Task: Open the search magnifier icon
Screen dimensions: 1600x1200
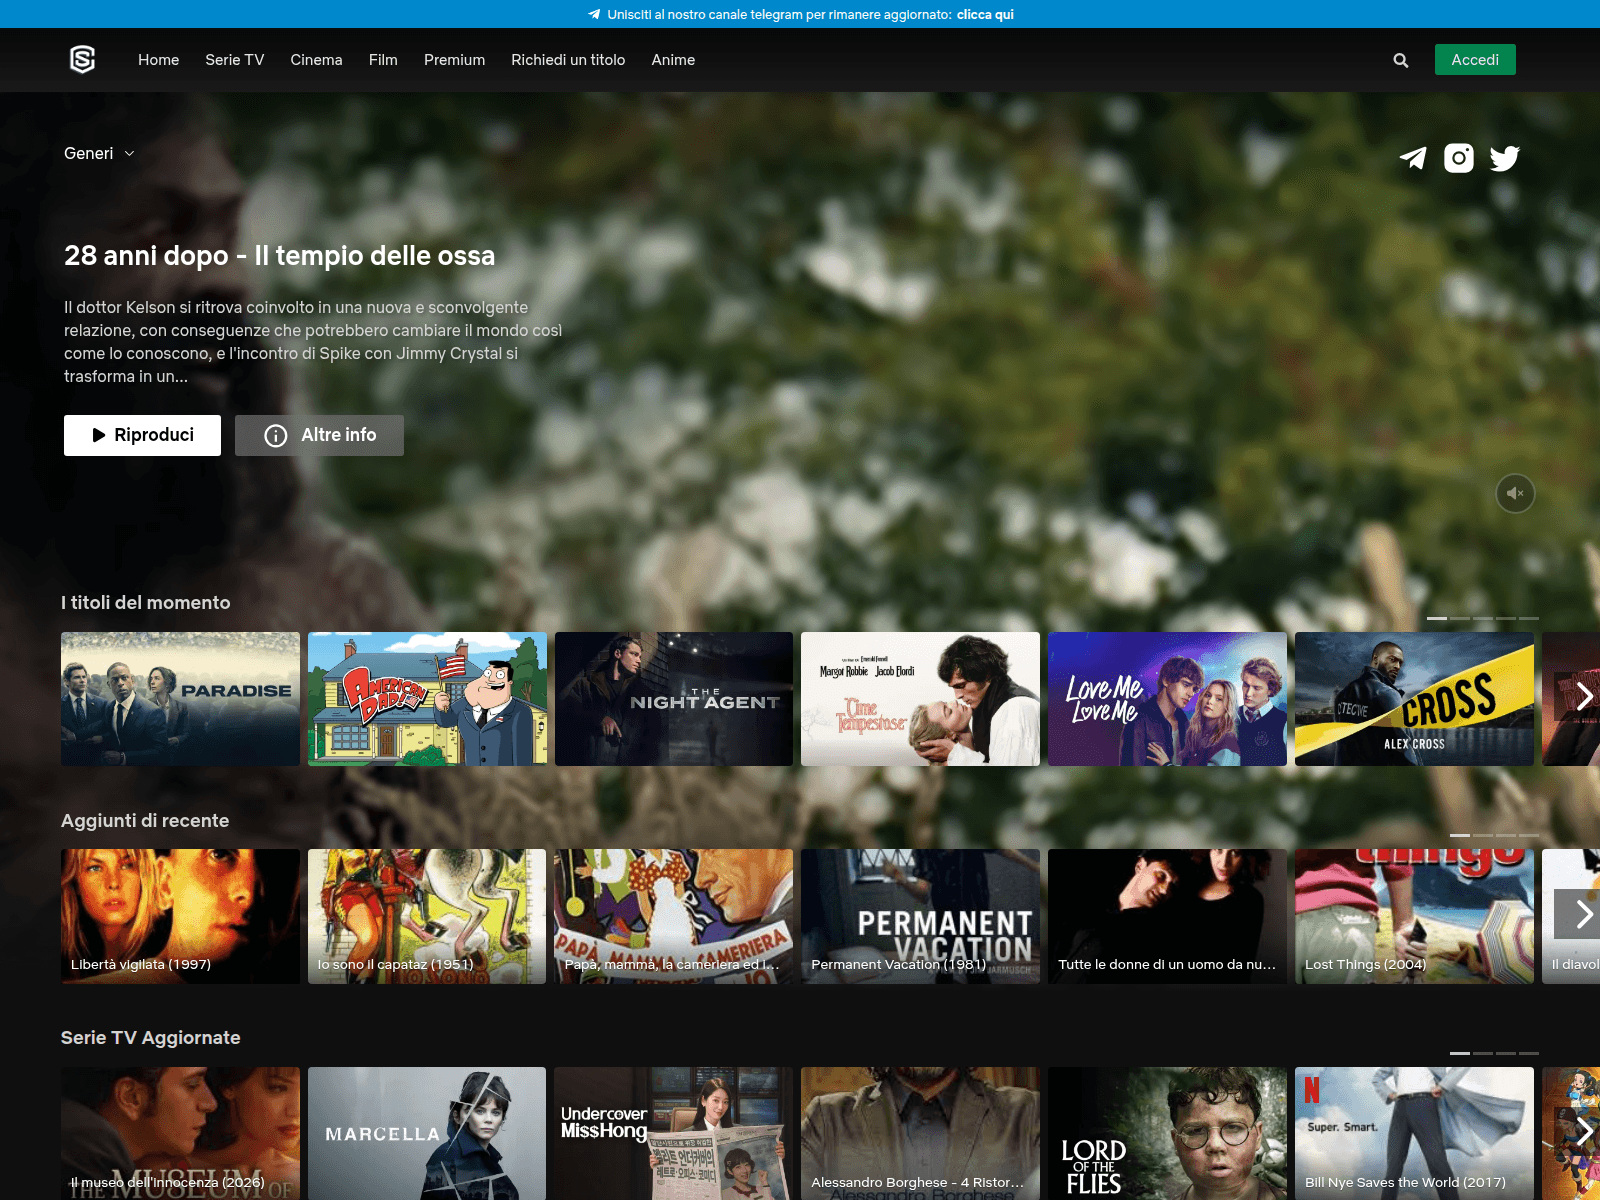Action: [1400, 60]
